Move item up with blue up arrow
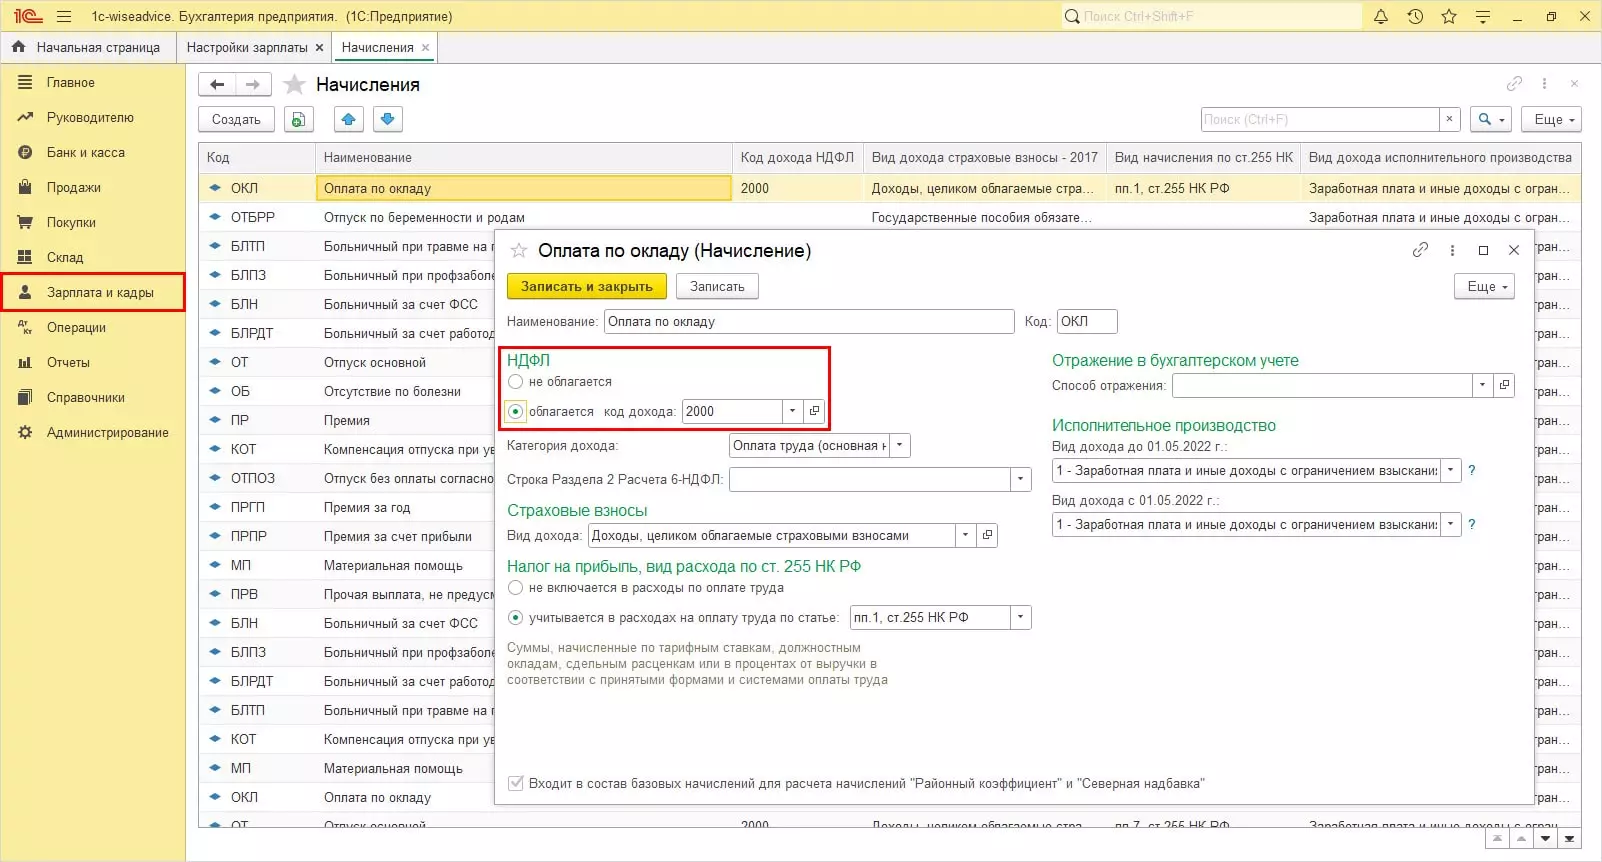 348,120
